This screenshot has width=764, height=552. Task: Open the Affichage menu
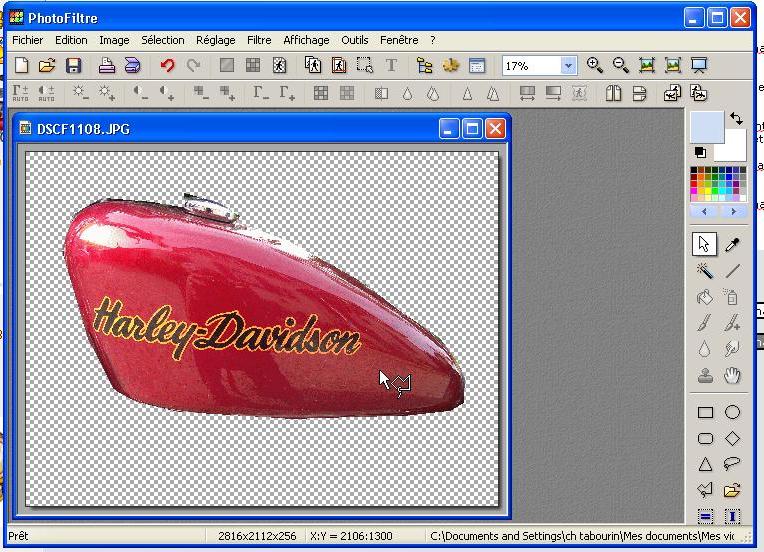click(306, 40)
